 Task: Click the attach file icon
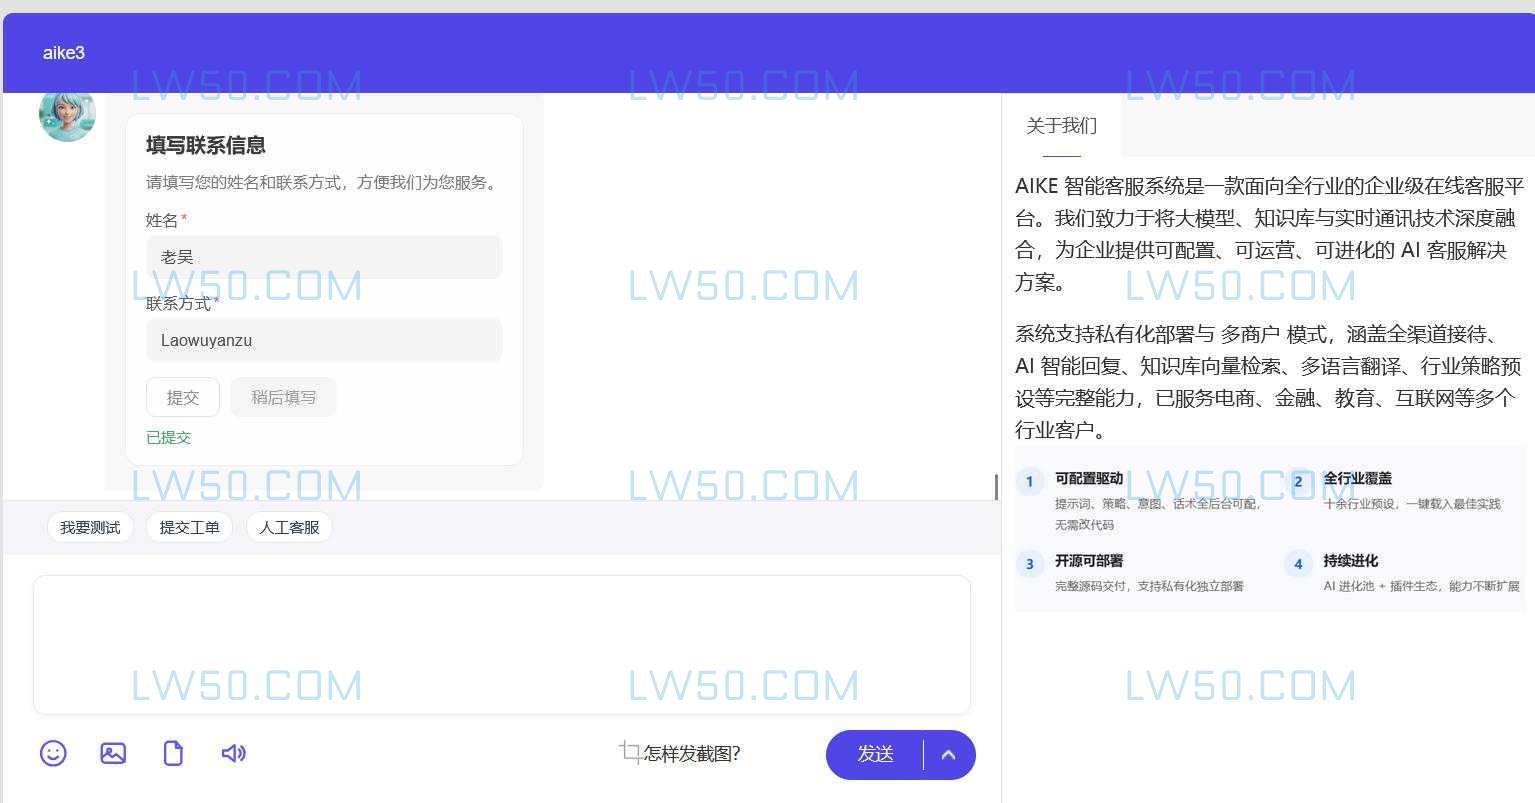click(x=173, y=753)
